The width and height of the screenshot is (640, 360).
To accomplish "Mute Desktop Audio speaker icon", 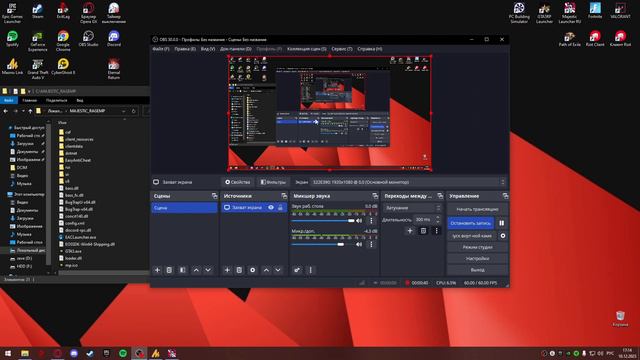I will 359,220.
